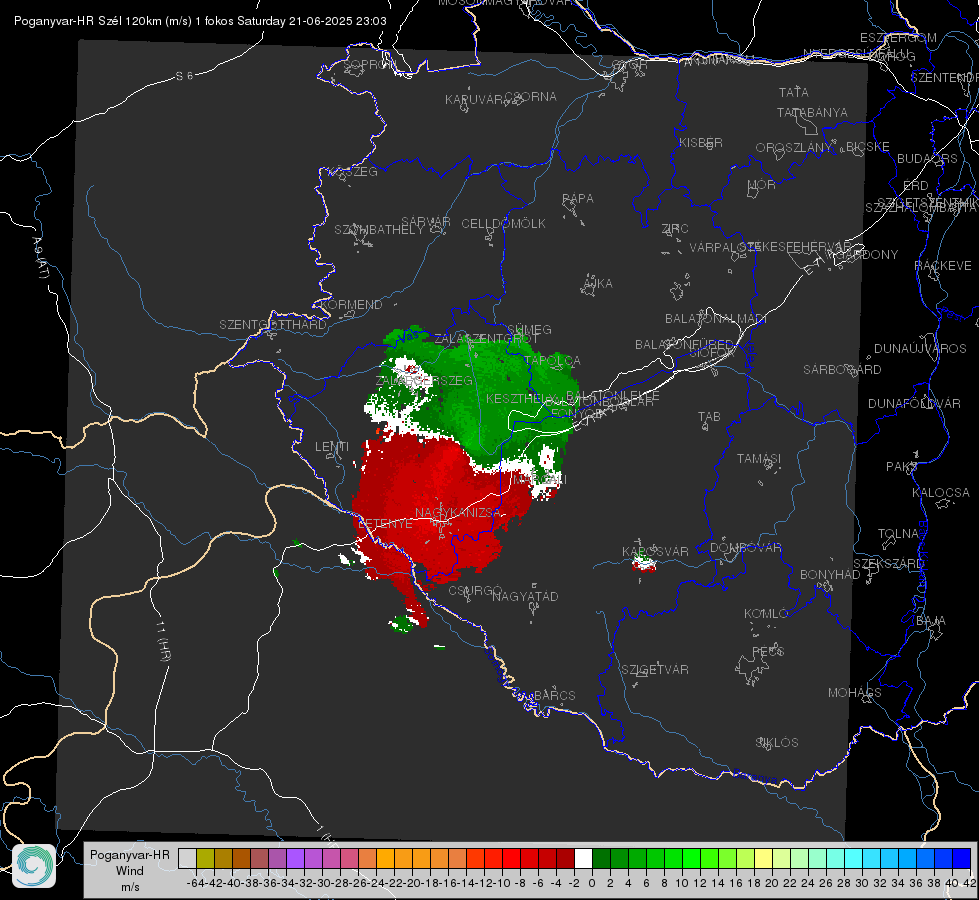
Task: Click the RÁCKEVE label
Action: tap(943, 266)
